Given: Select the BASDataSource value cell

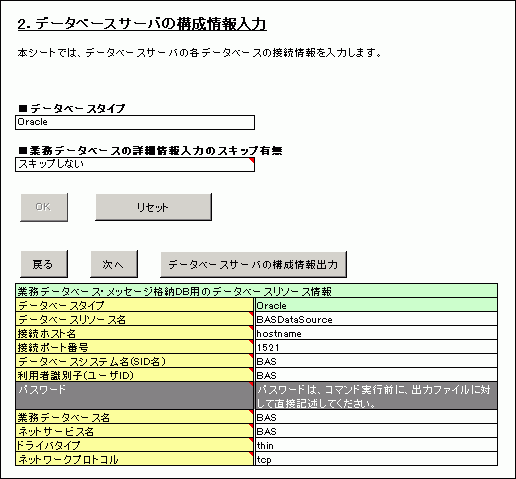Looking at the screenshot, I should point(376,319).
